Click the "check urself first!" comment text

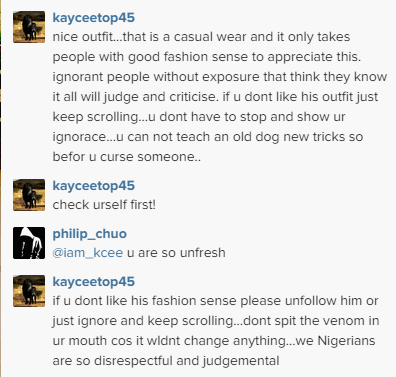click(104, 205)
